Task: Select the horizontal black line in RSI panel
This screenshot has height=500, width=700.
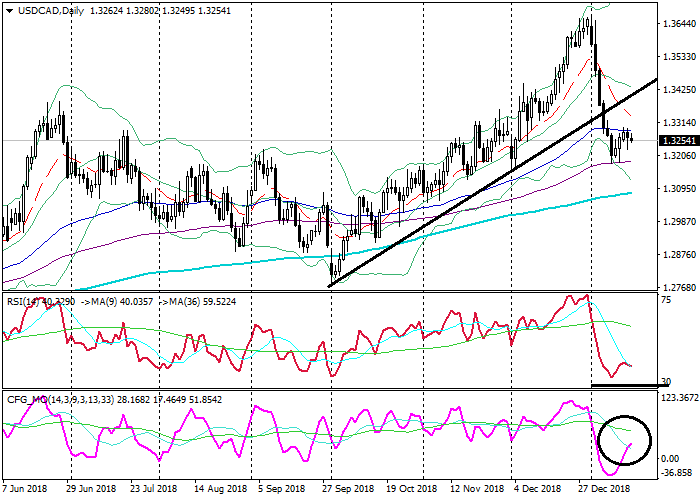Action: coord(625,385)
